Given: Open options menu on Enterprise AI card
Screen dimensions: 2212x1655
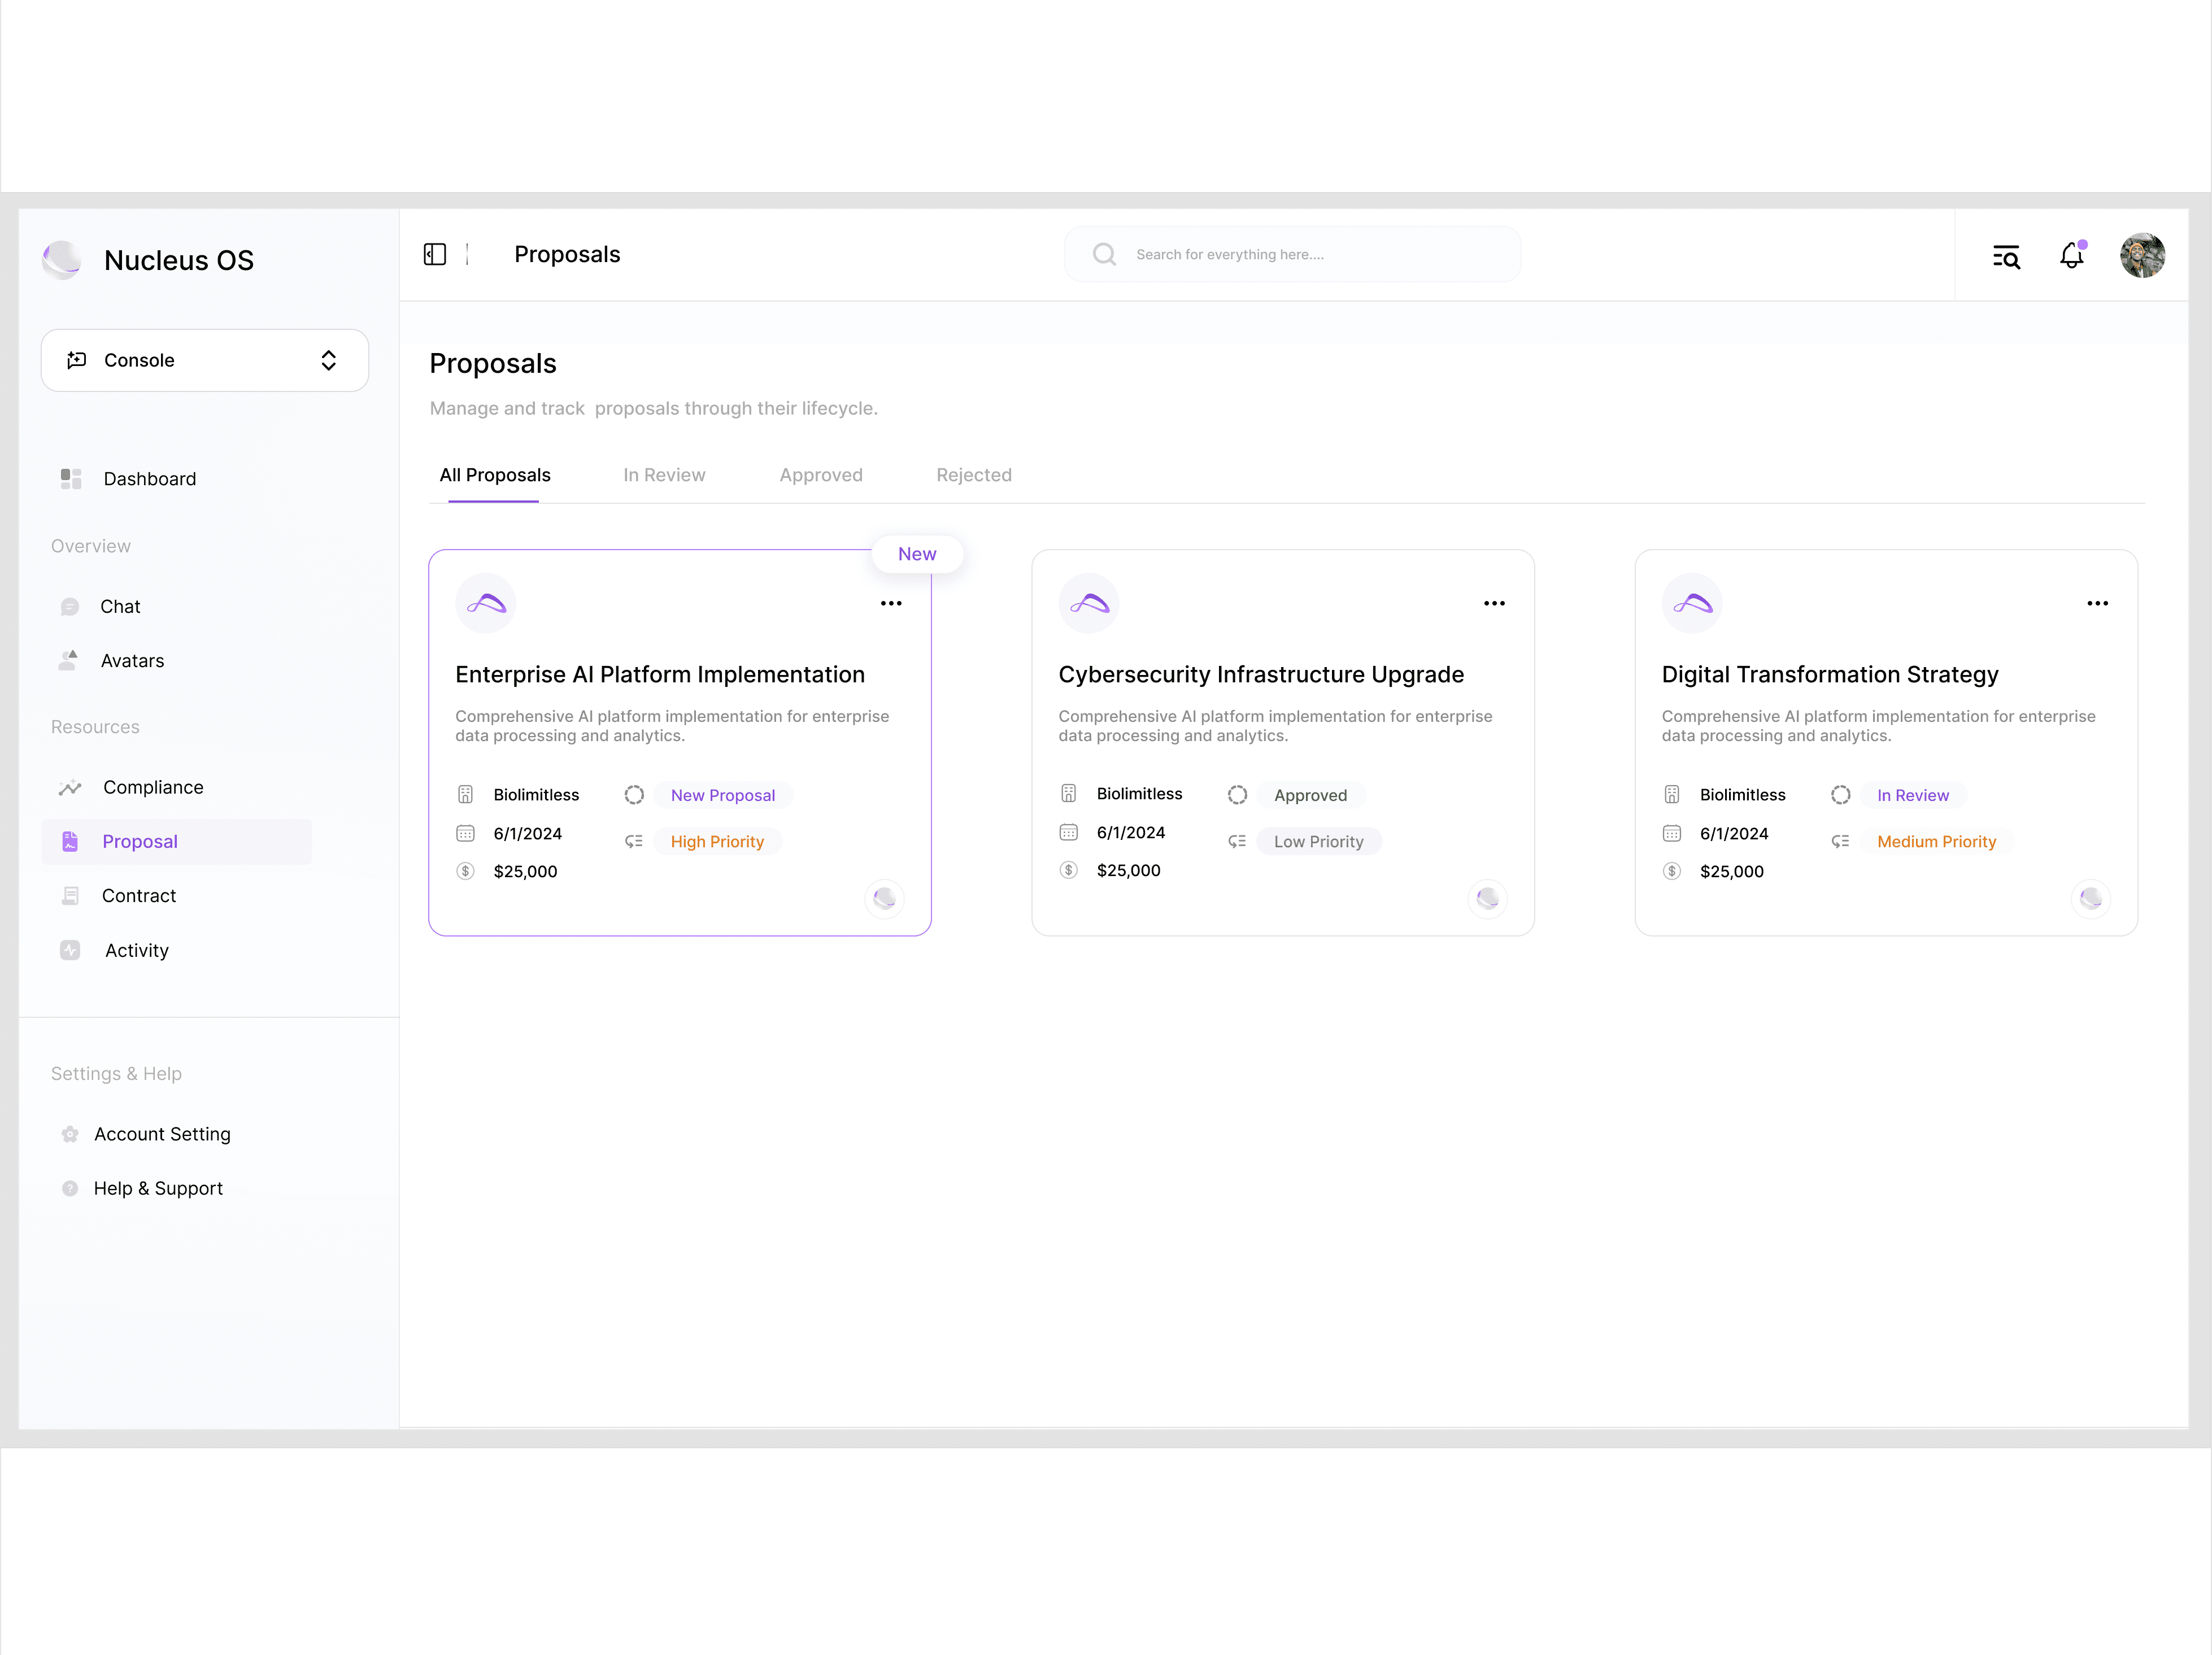Looking at the screenshot, I should (890, 604).
